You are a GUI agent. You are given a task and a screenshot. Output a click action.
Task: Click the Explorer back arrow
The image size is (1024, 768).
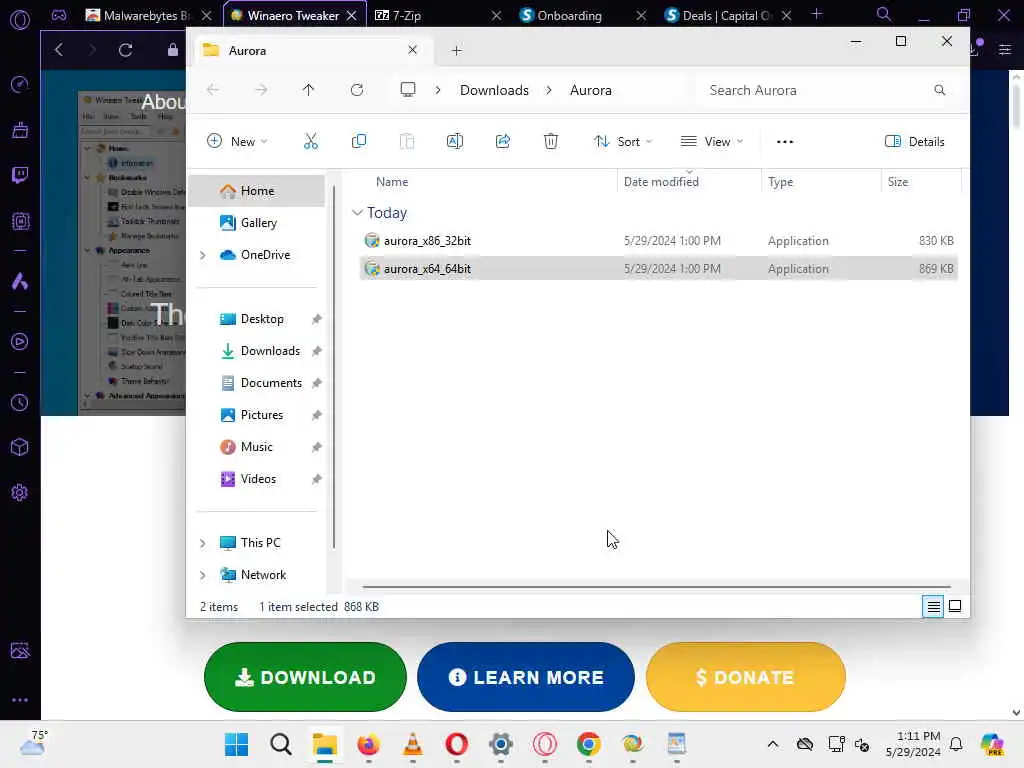213,90
